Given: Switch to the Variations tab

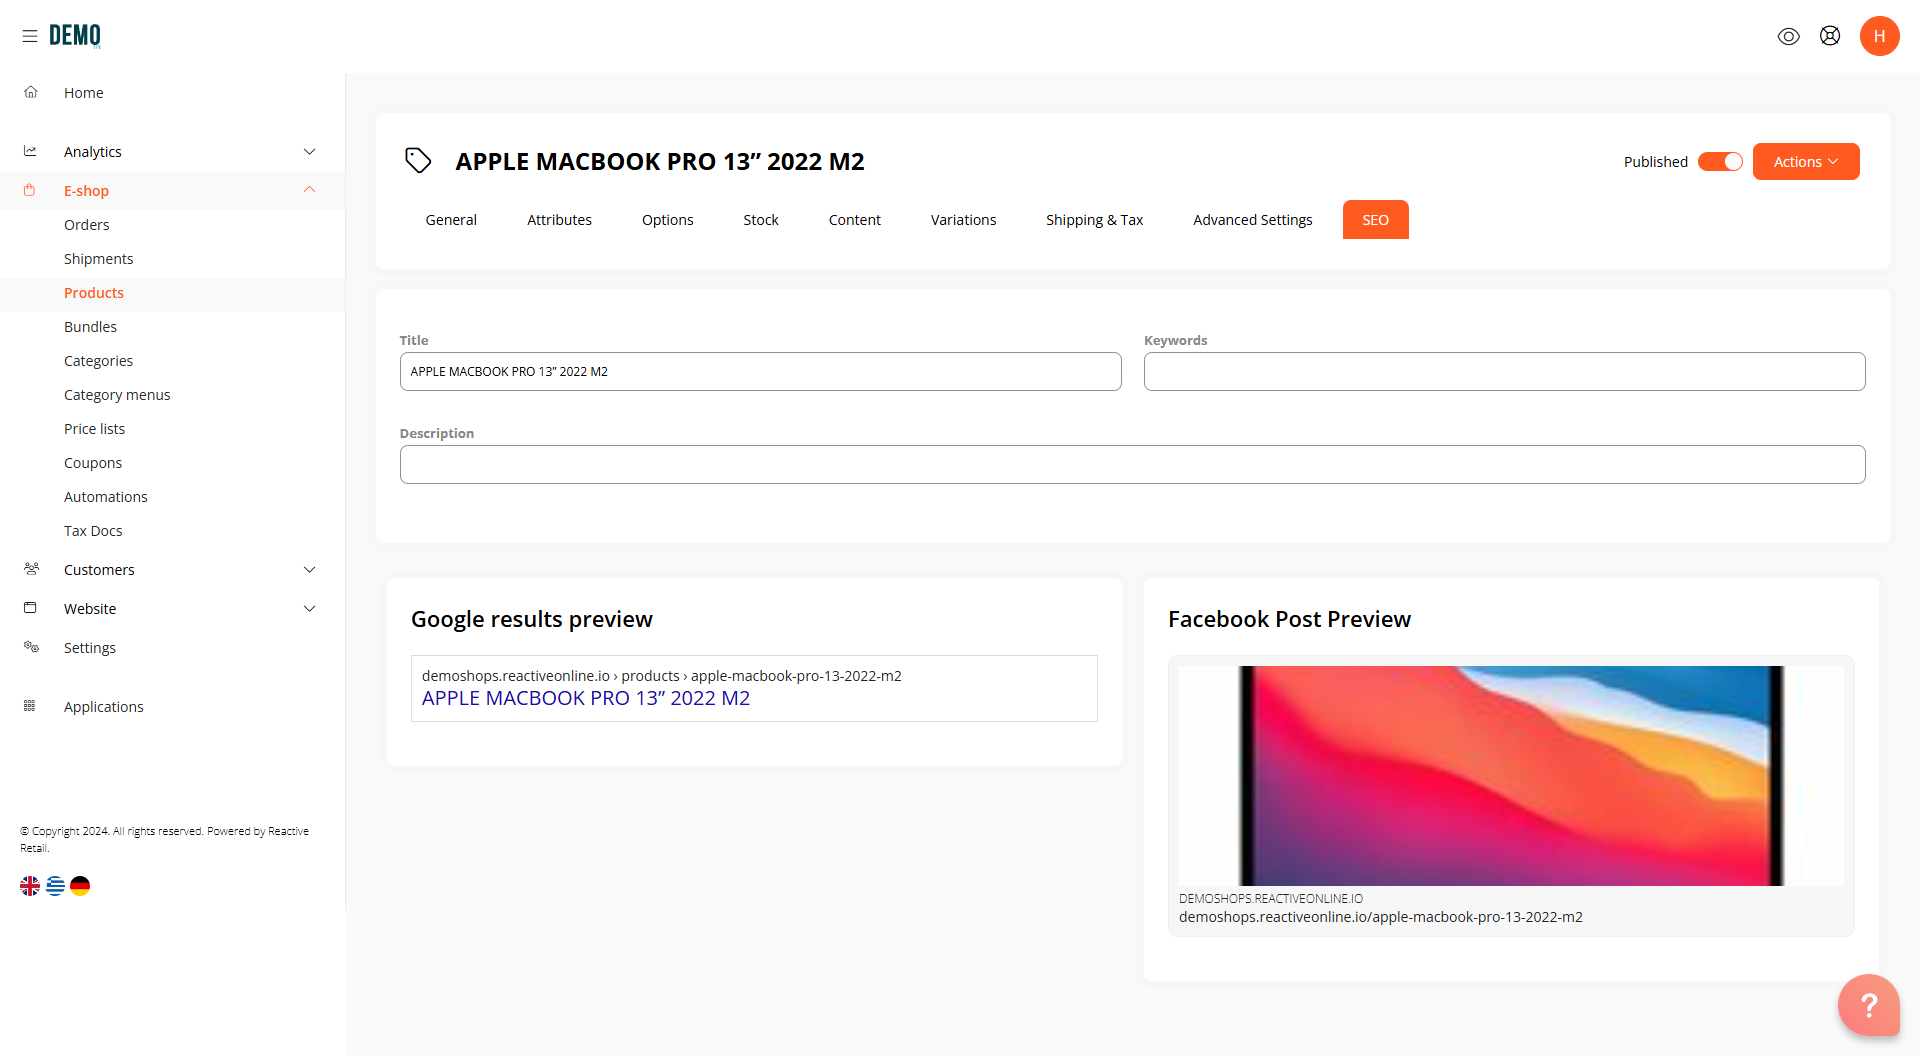Looking at the screenshot, I should click(x=963, y=220).
